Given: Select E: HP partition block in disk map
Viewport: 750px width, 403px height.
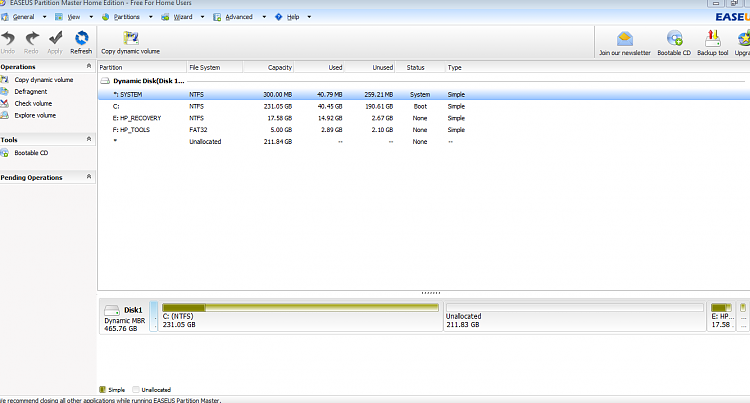Looking at the screenshot, I should [x=721, y=316].
